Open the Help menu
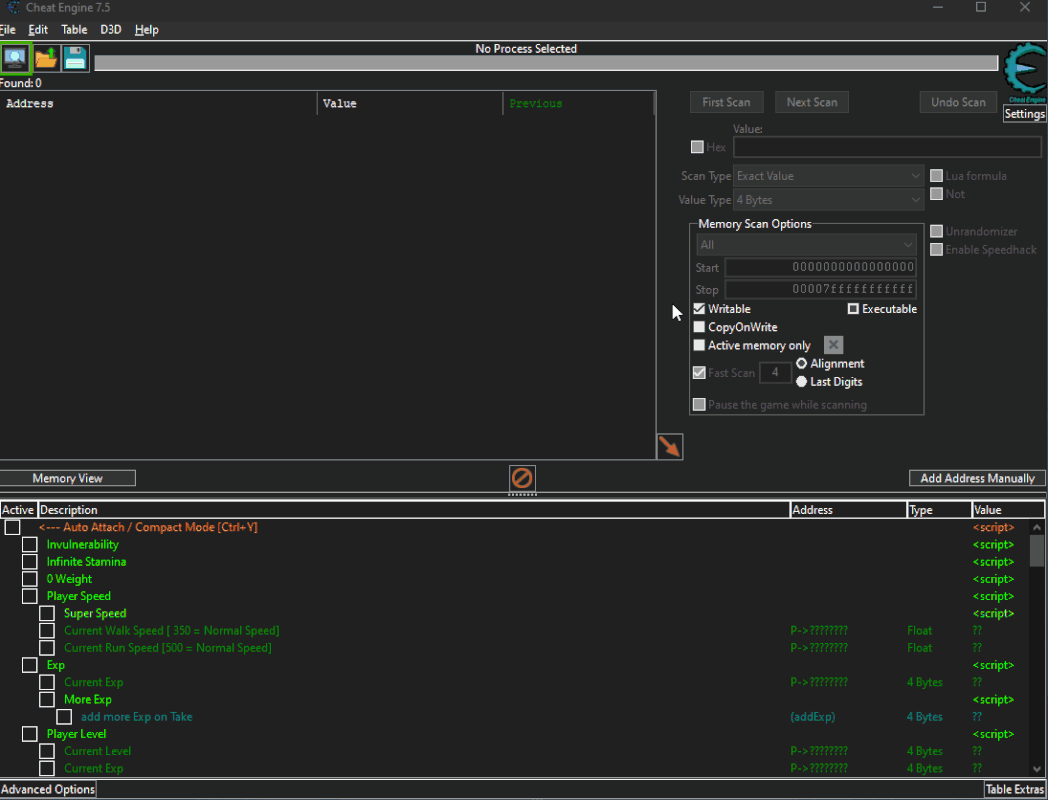Image resolution: width=1048 pixels, height=800 pixels. pyautogui.click(x=146, y=29)
